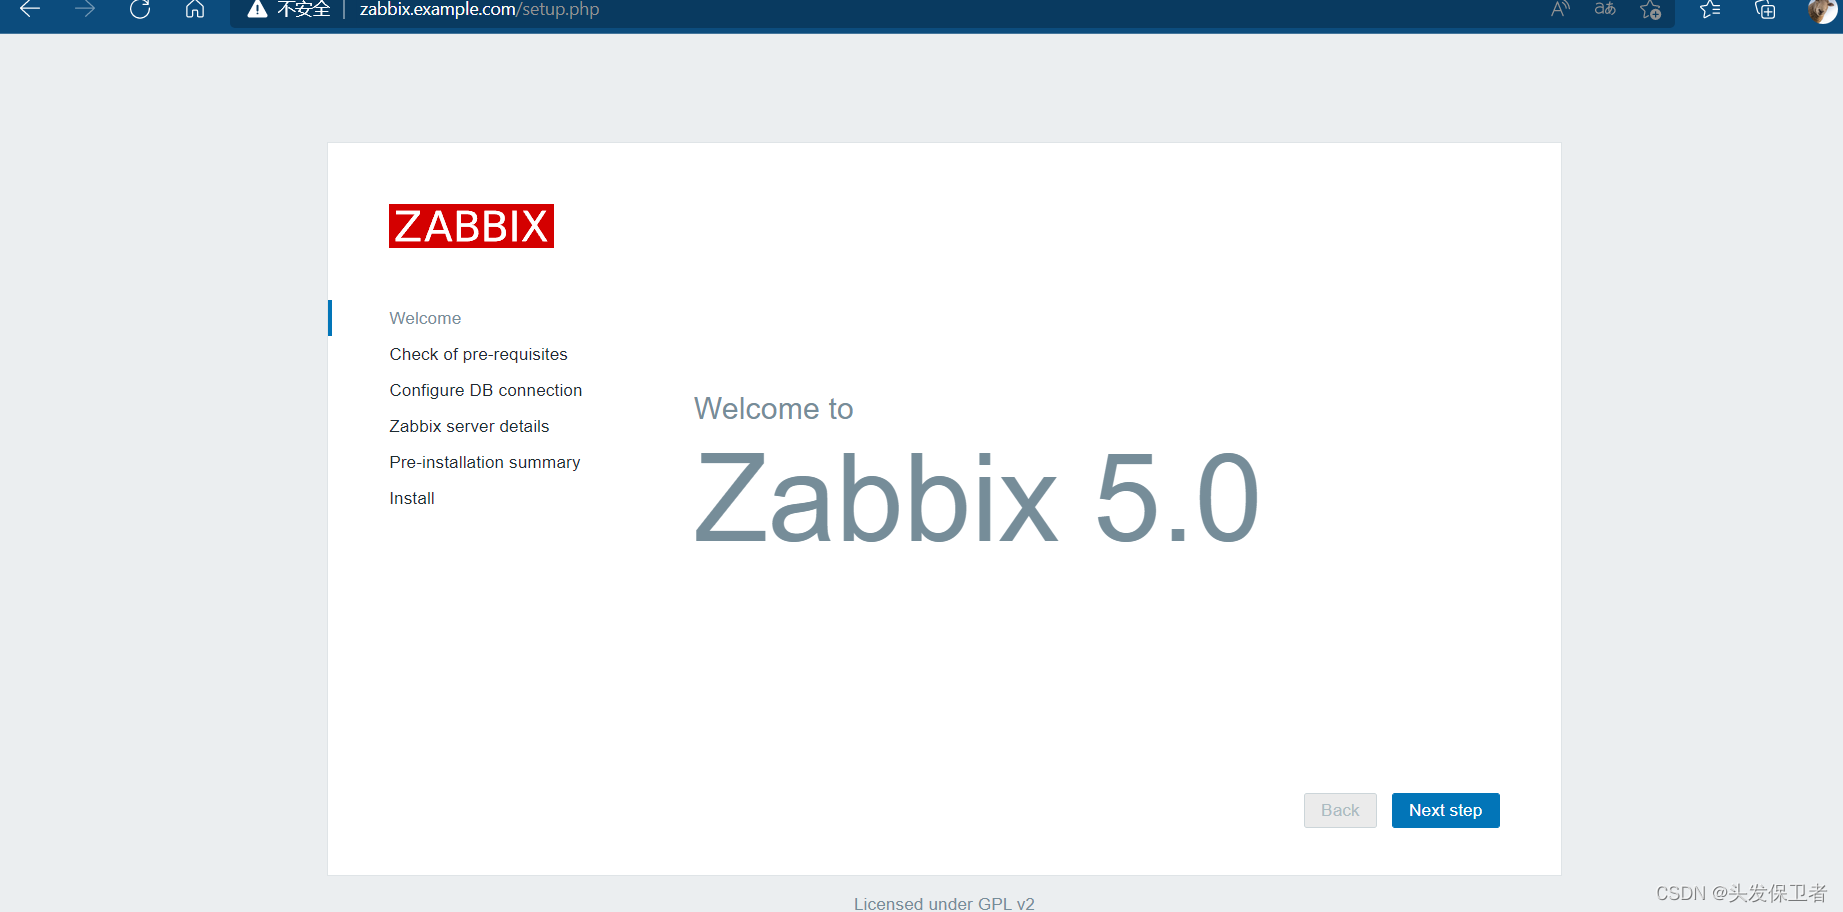Click the red ZABBIX logo

471,226
